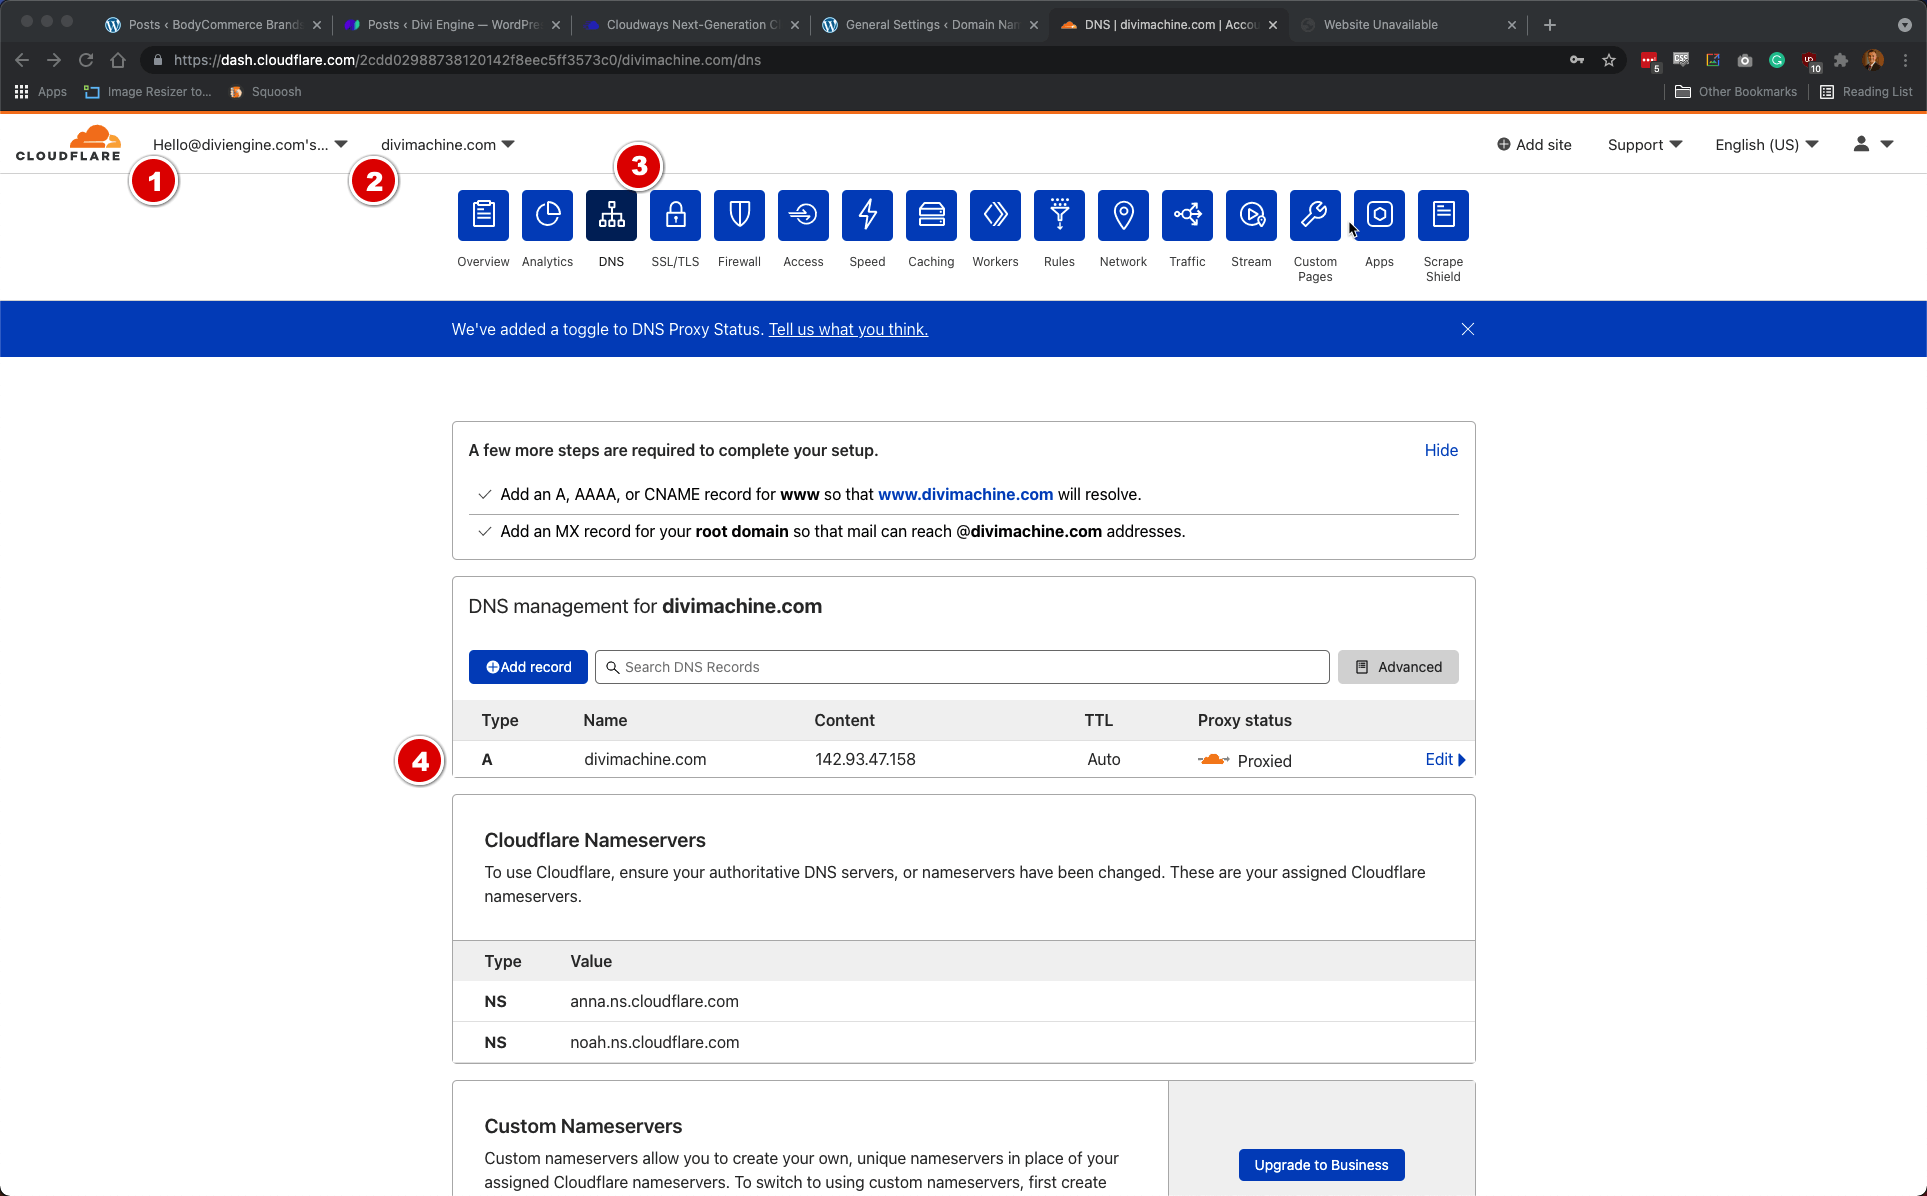Select the 142.93.47.158 content cell
Screen dimensions: 1927x1196
(x=865, y=760)
